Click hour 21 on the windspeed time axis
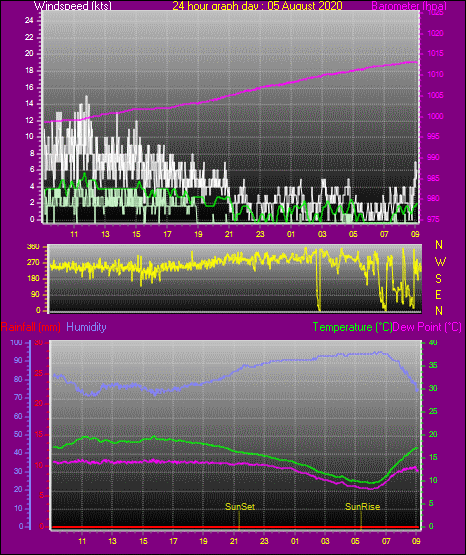466x555 pixels. 229,234
